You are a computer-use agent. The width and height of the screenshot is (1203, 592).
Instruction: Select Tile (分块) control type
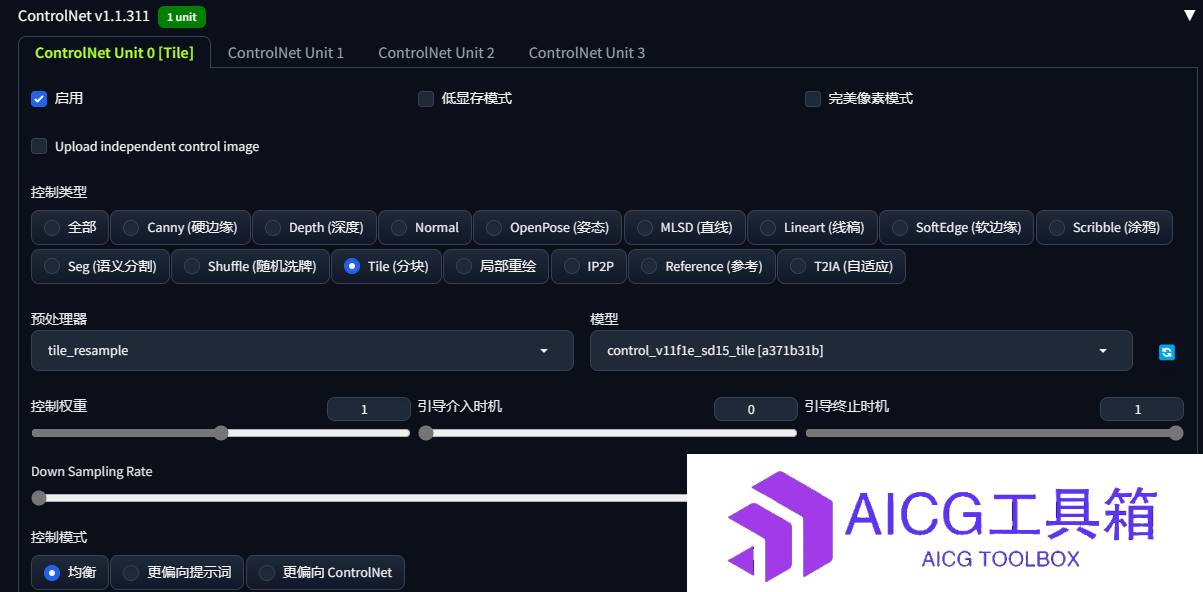386,266
